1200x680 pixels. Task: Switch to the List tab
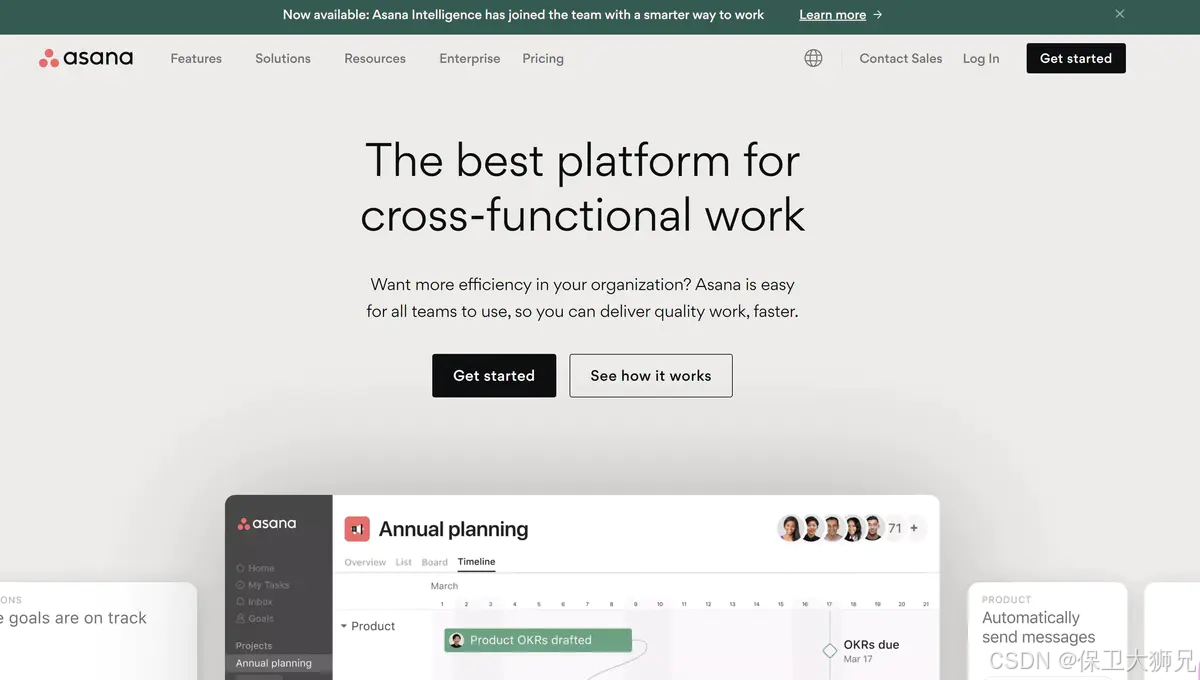pyautogui.click(x=404, y=562)
